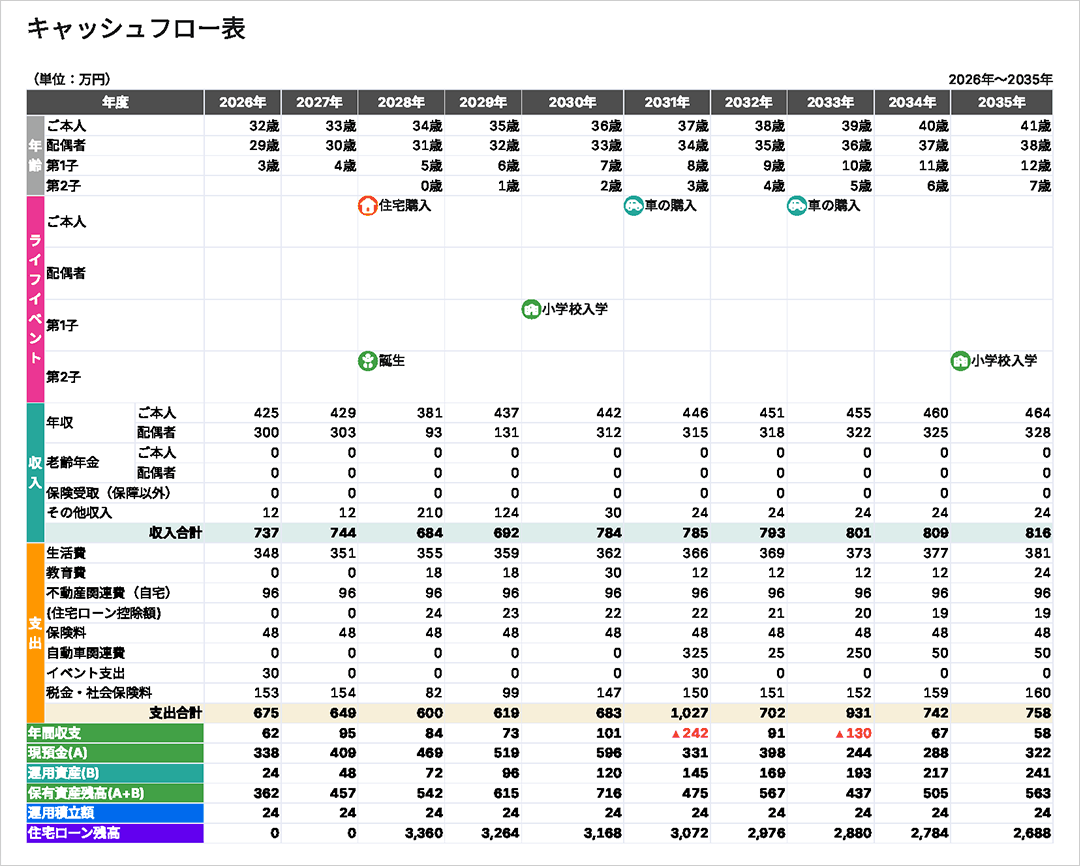Click the その他収入 row label
The width and height of the screenshot is (1080, 866).
coord(79,513)
